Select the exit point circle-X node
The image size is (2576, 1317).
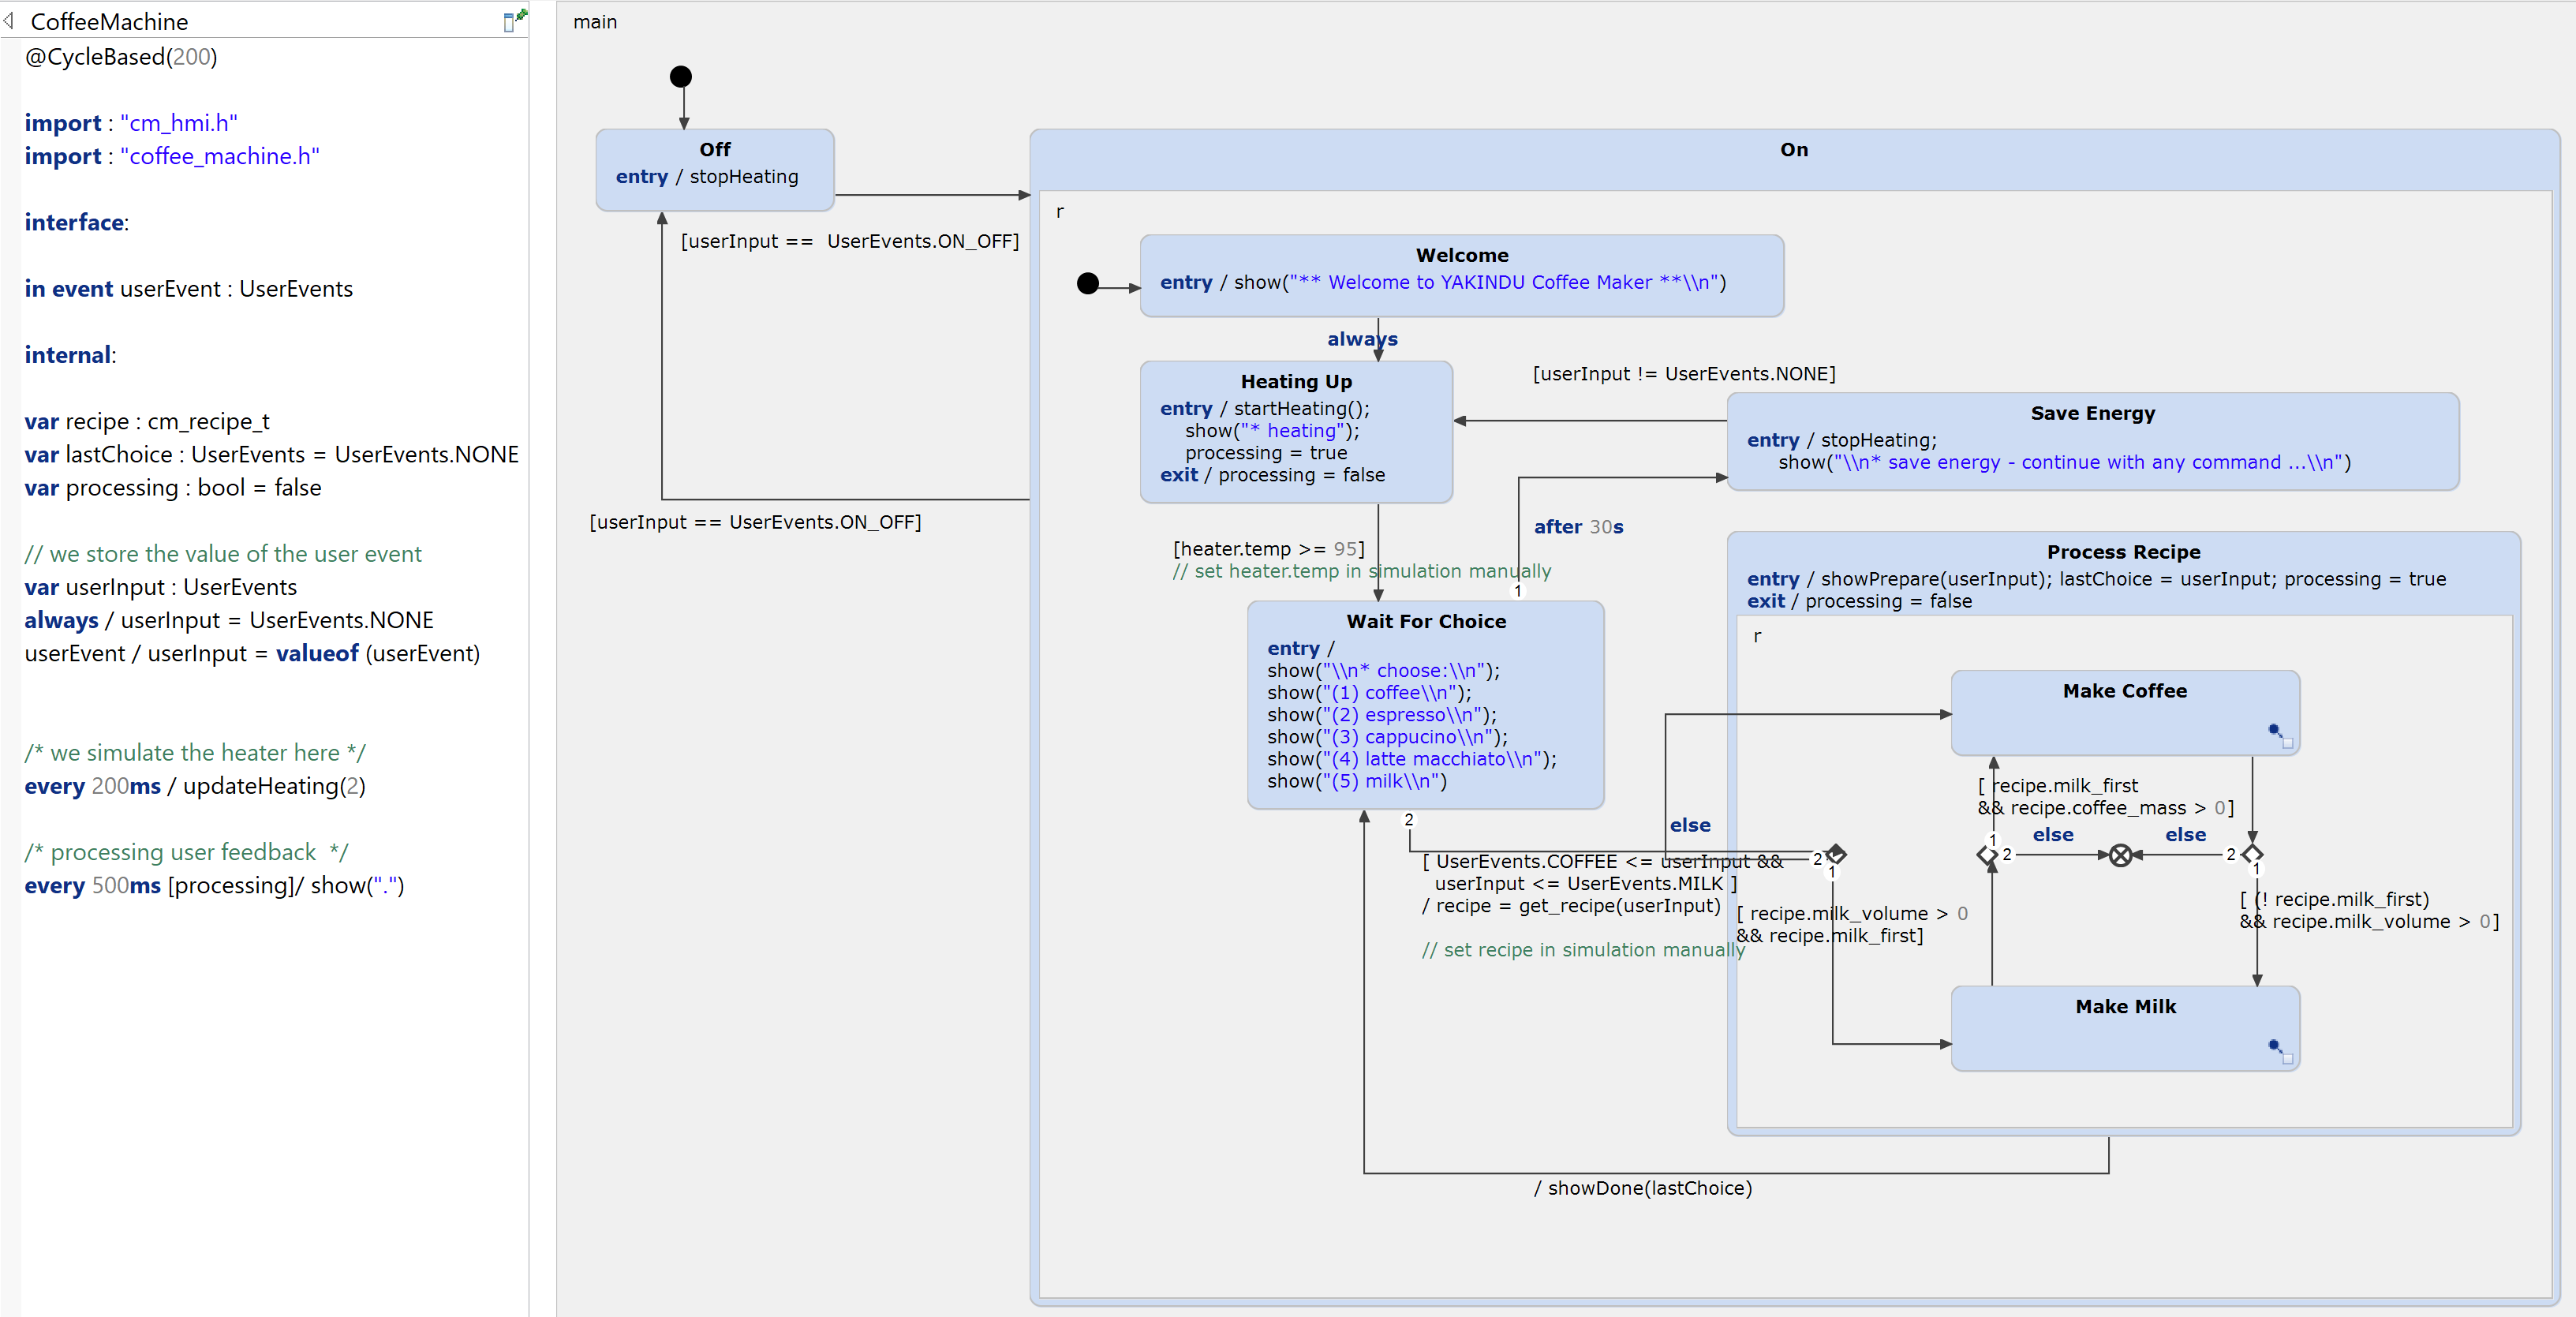[x=2120, y=855]
